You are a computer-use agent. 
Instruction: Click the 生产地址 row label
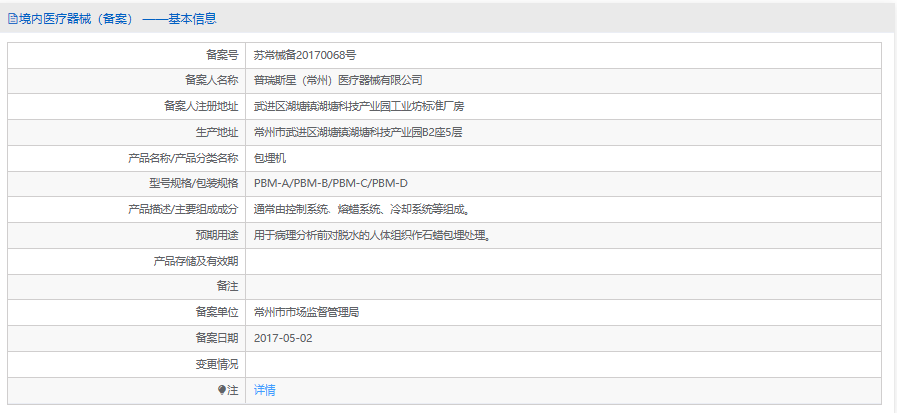click(x=217, y=133)
